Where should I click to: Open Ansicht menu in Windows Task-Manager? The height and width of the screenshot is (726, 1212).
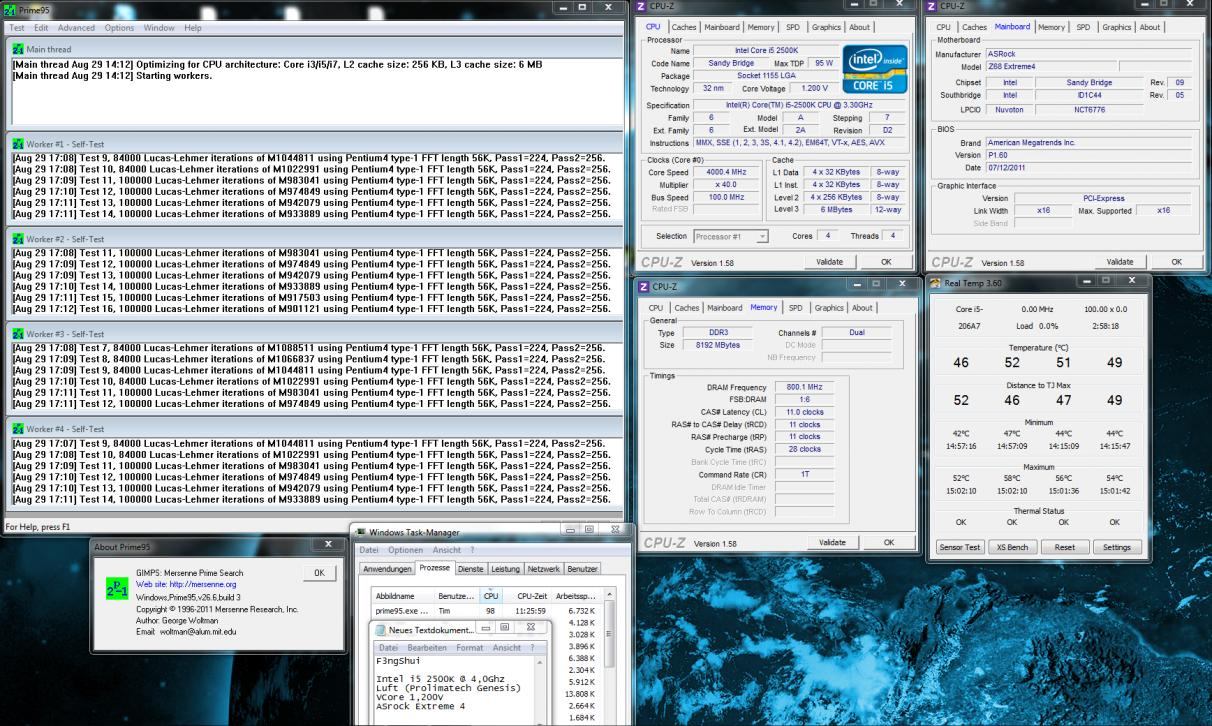click(x=446, y=550)
